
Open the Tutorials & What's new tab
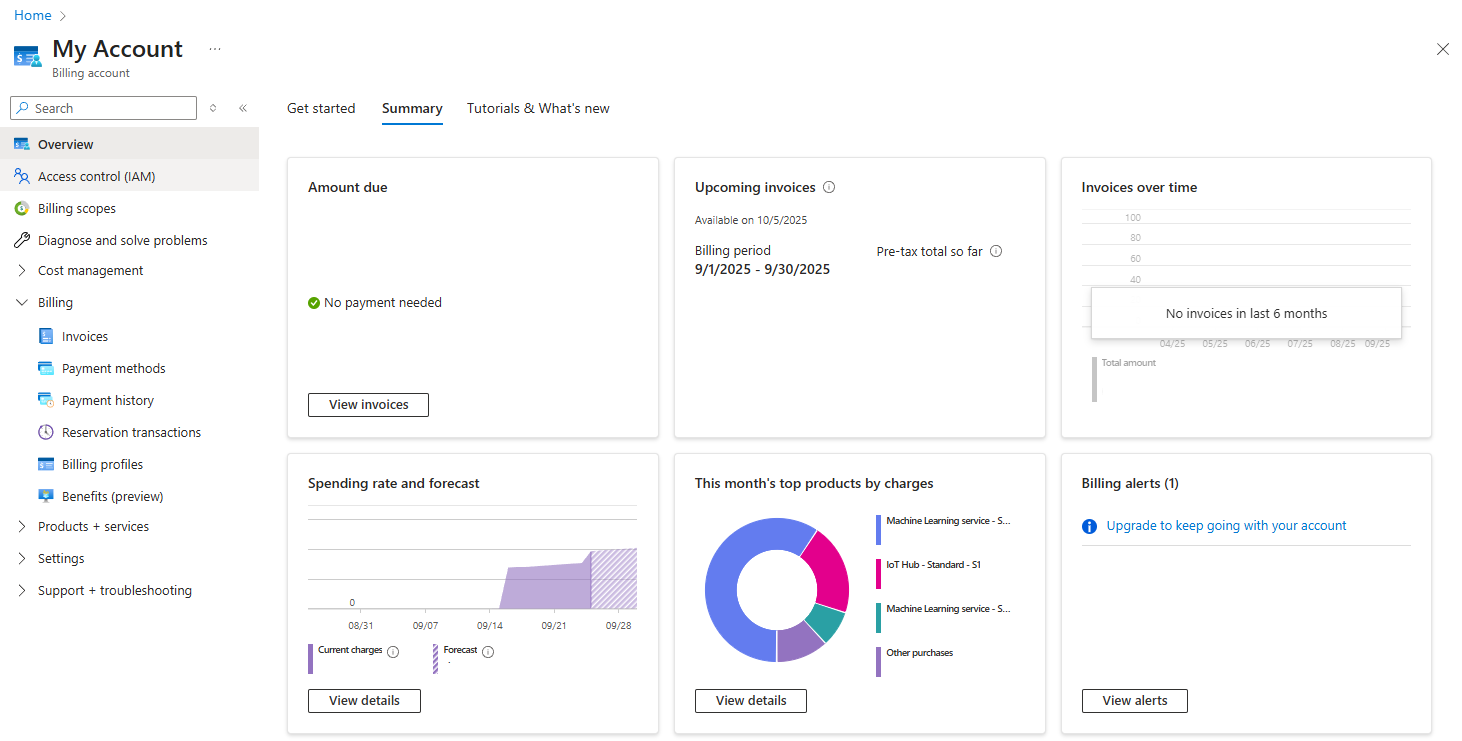[538, 108]
